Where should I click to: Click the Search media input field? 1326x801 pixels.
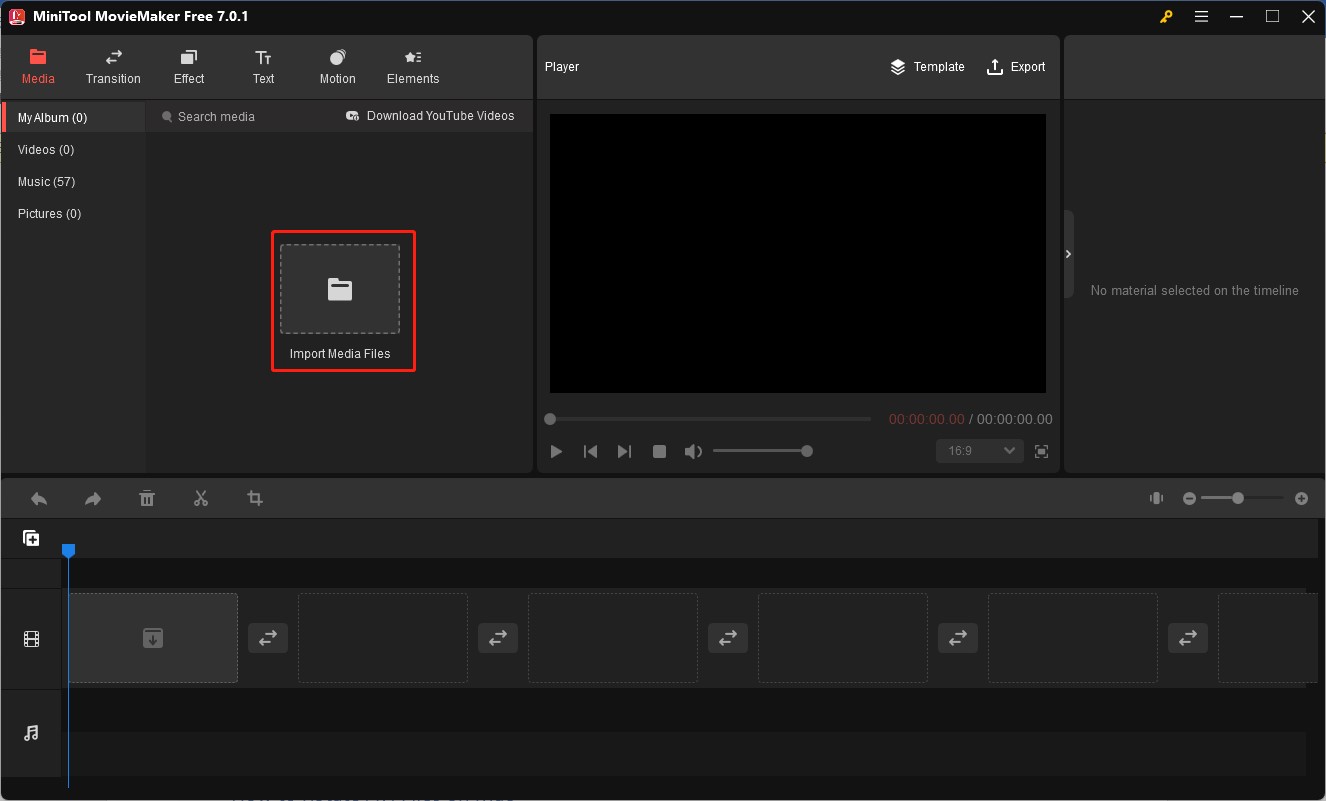pos(215,116)
